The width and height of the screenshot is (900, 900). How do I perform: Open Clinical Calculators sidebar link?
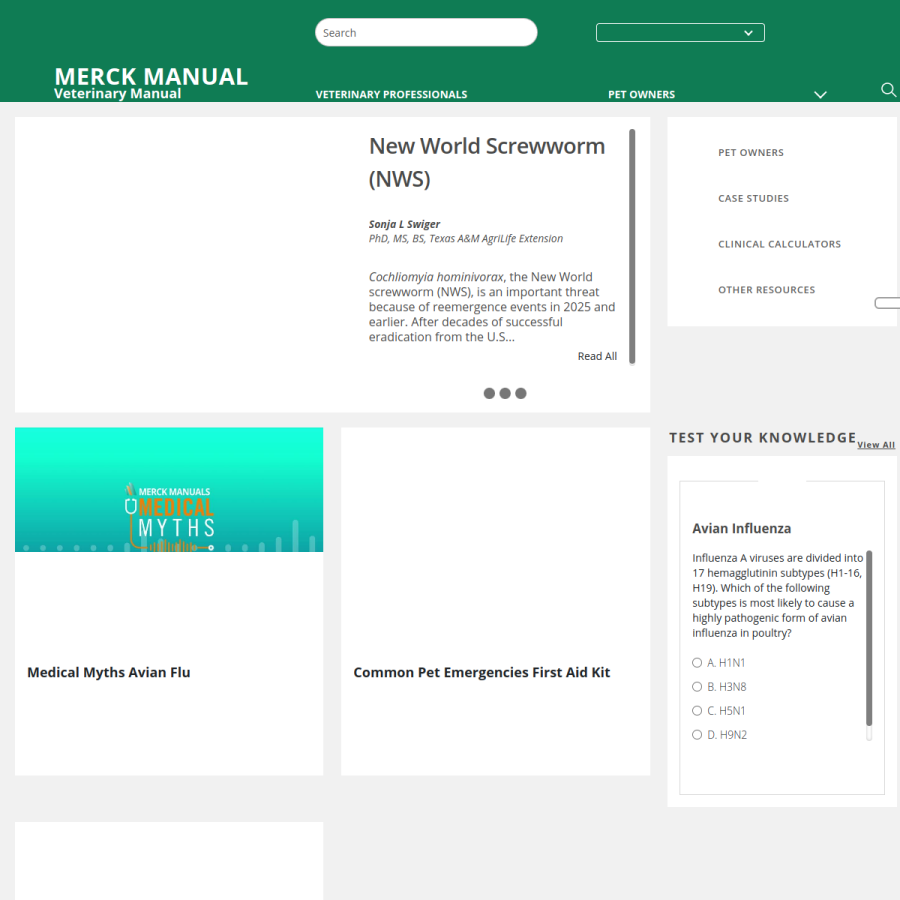point(779,245)
